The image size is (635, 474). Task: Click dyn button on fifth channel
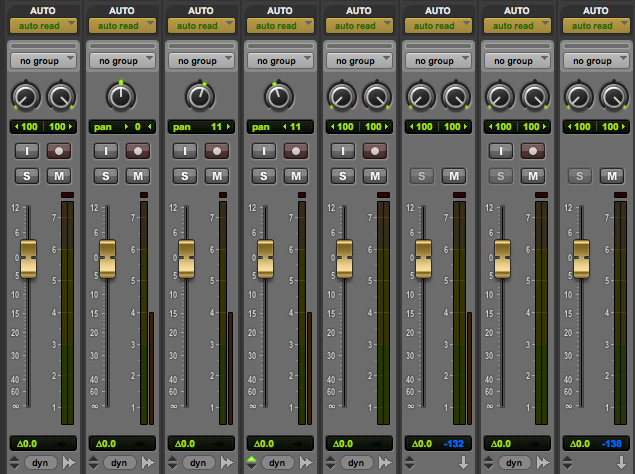pyautogui.click(x=356, y=463)
